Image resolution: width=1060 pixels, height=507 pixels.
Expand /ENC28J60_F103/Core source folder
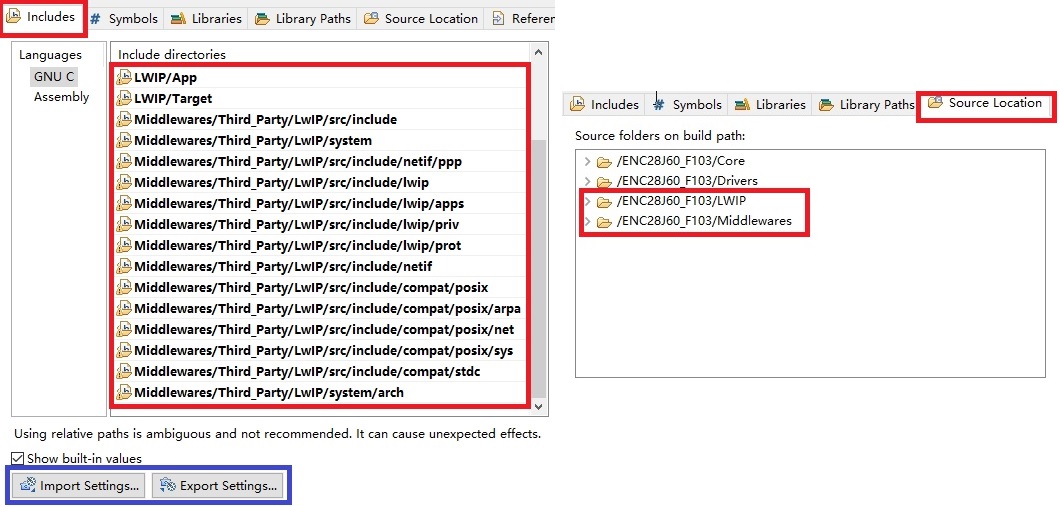(x=587, y=161)
